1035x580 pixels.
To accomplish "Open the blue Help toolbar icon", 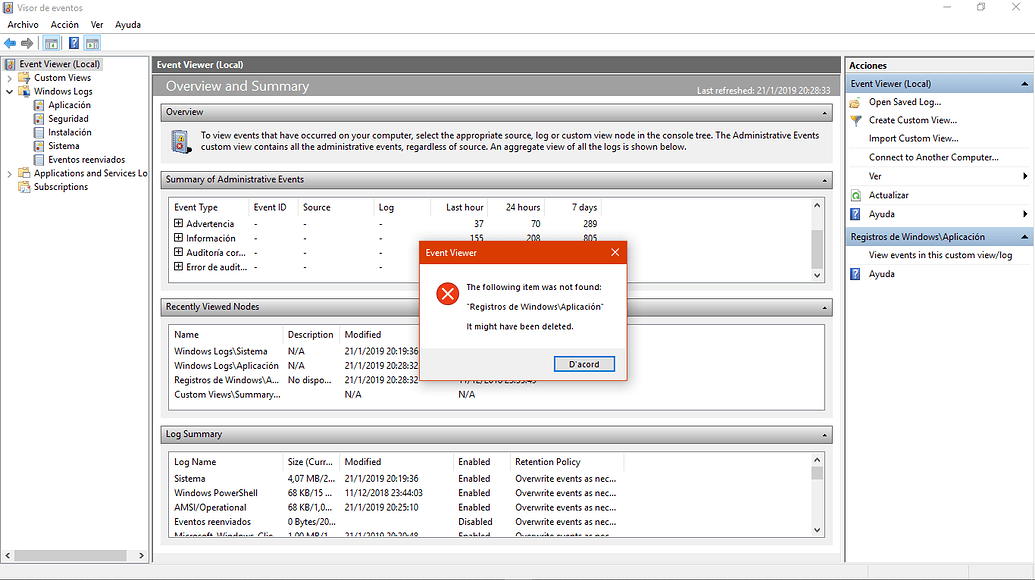I will [74, 44].
